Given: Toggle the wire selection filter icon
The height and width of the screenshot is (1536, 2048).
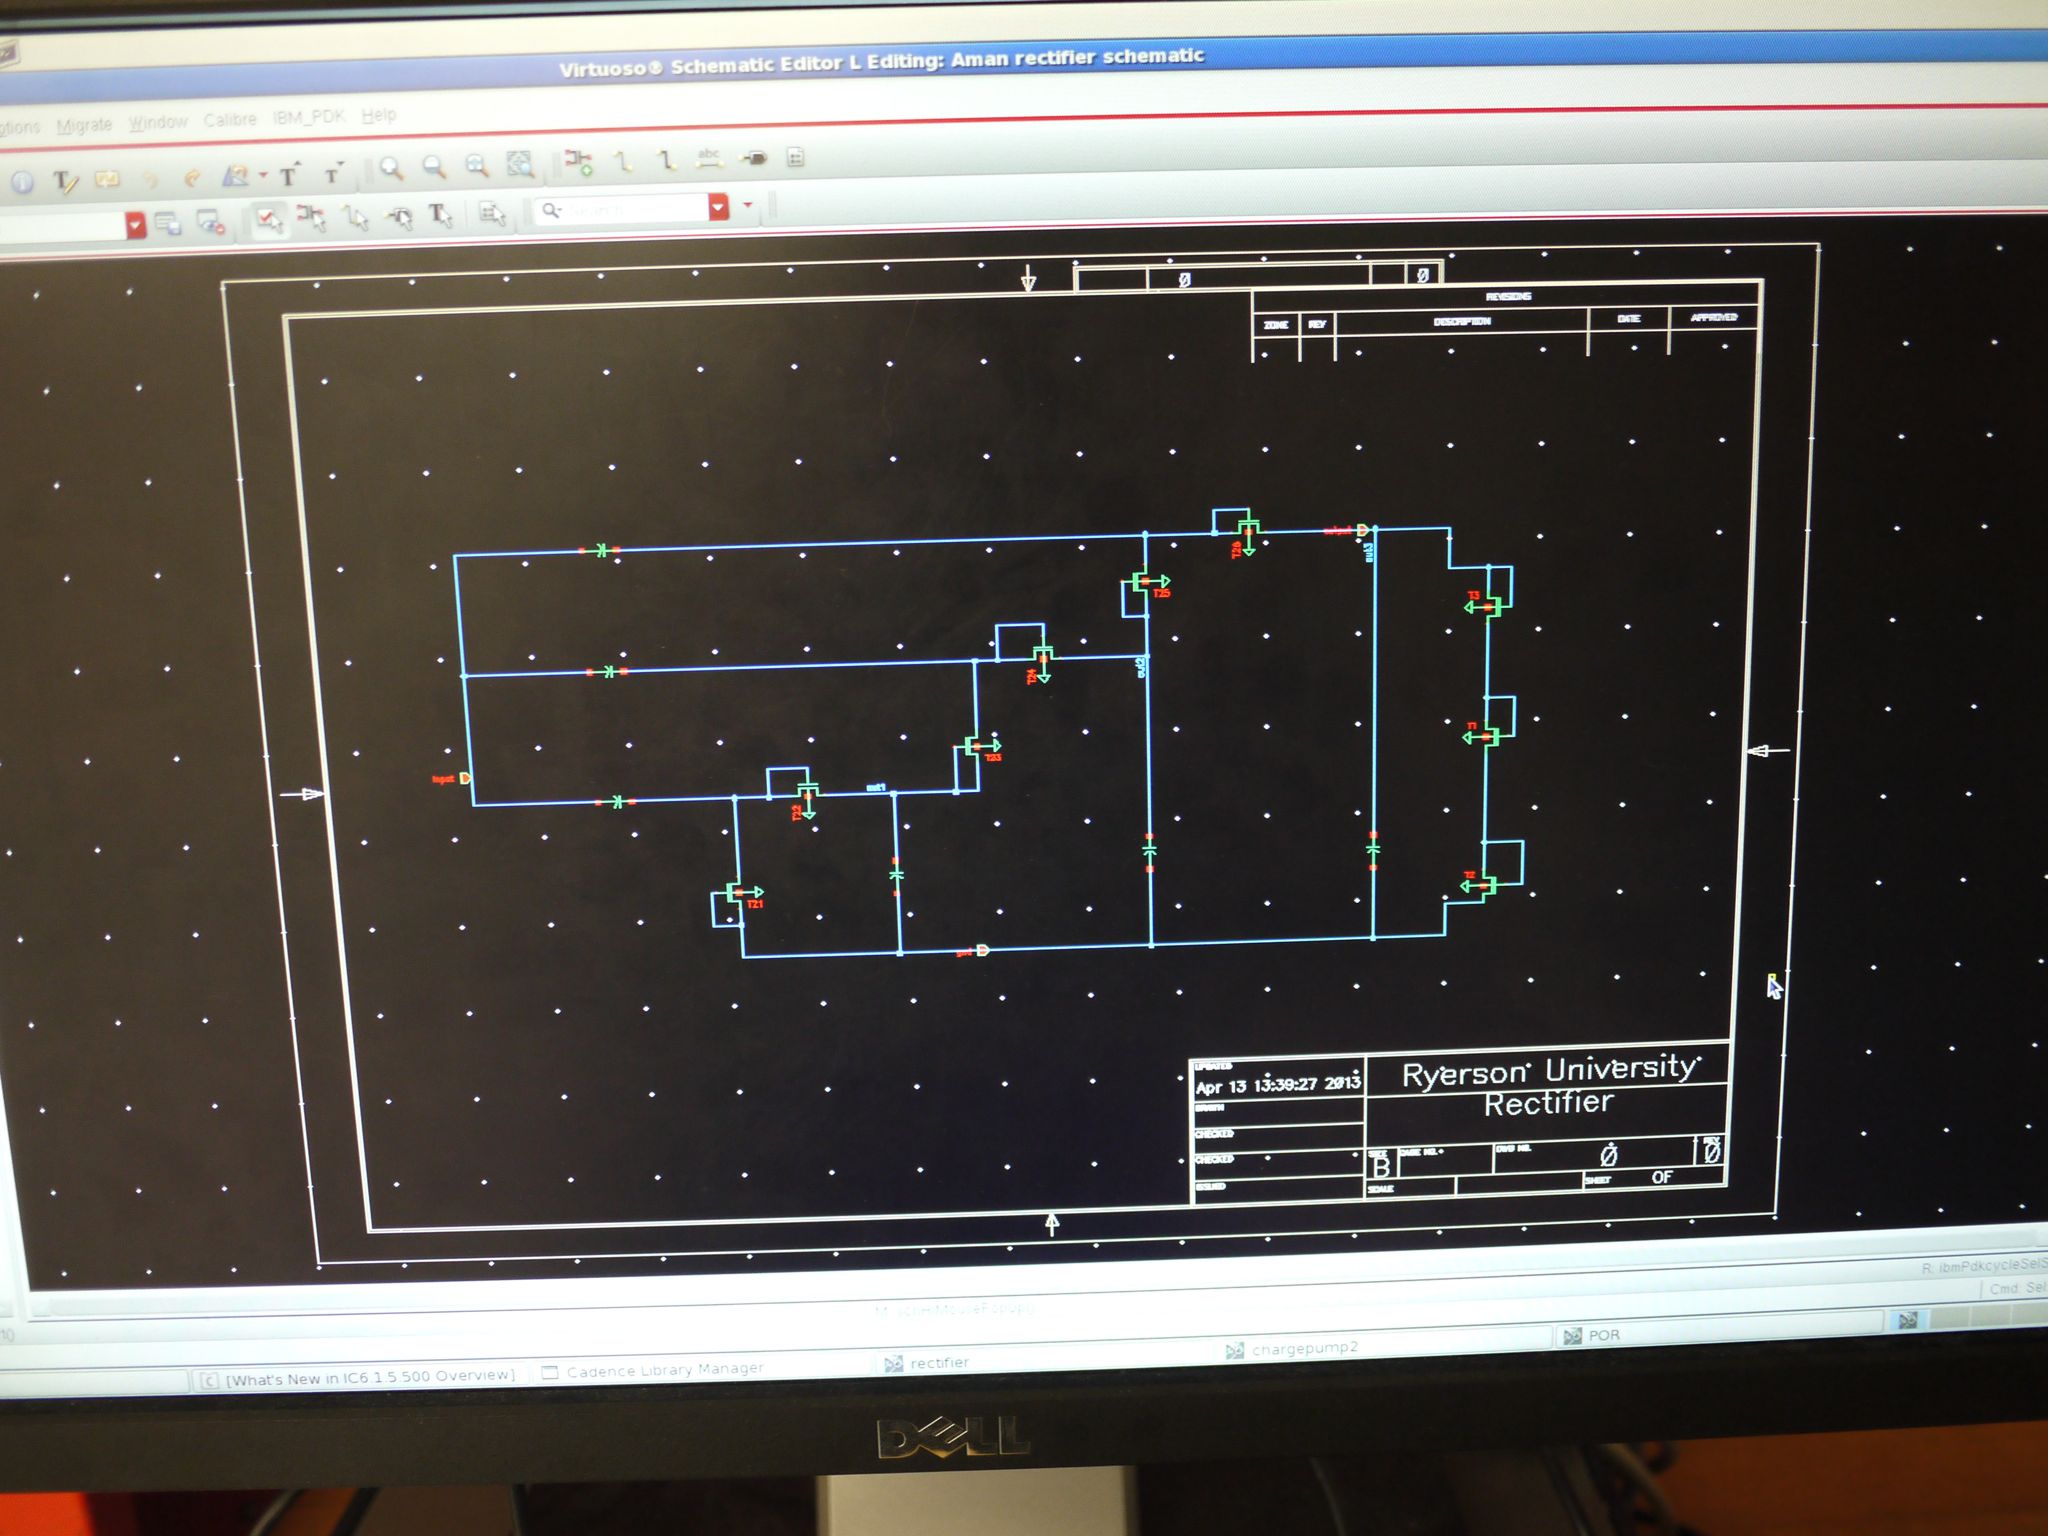Looking at the screenshot, I should pyautogui.click(x=356, y=216).
